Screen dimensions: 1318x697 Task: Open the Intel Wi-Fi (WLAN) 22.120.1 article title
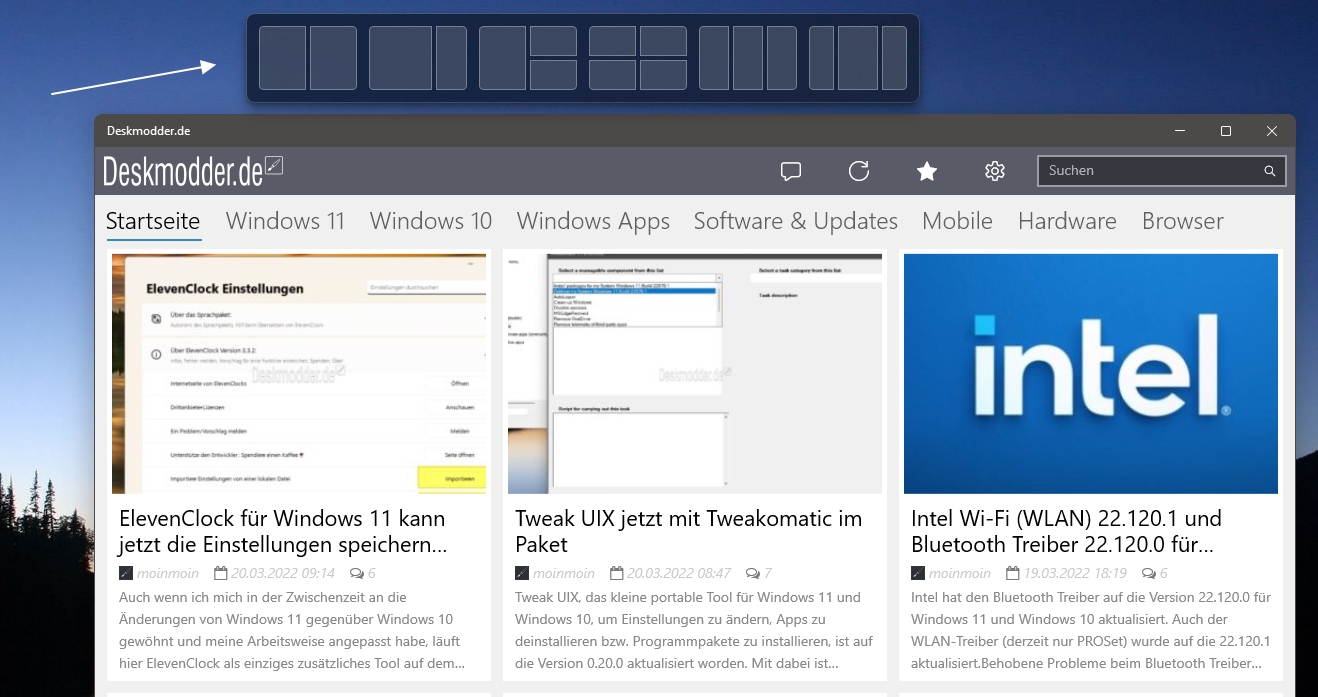[1066, 532]
